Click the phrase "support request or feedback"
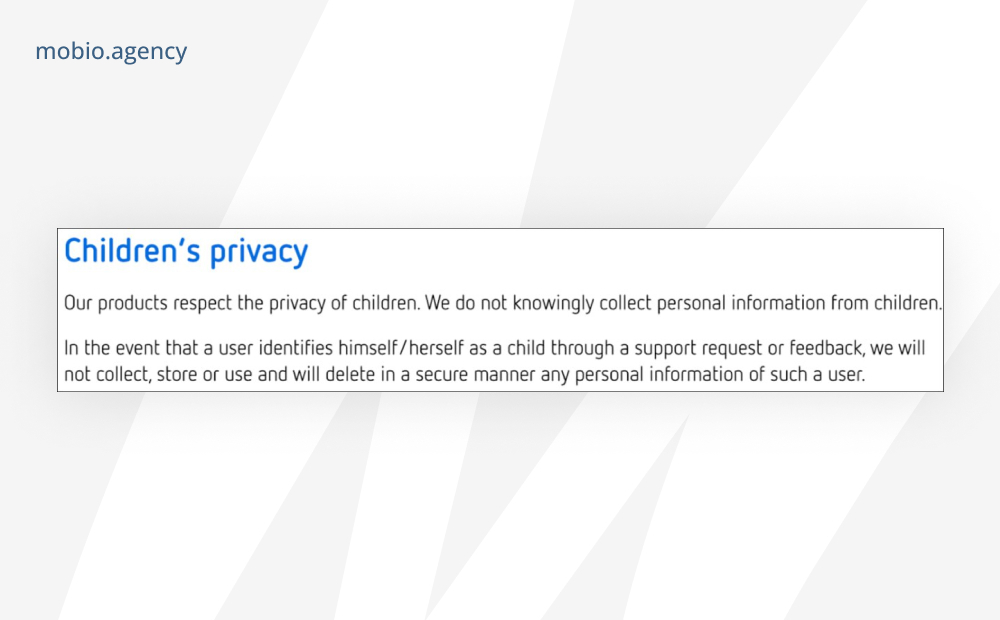Screen dimensions: 1000x620 pos(749,348)
